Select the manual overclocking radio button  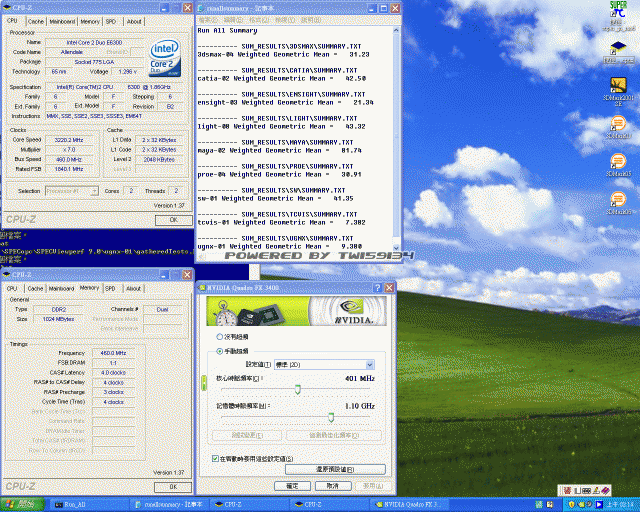tap(220, 351)
